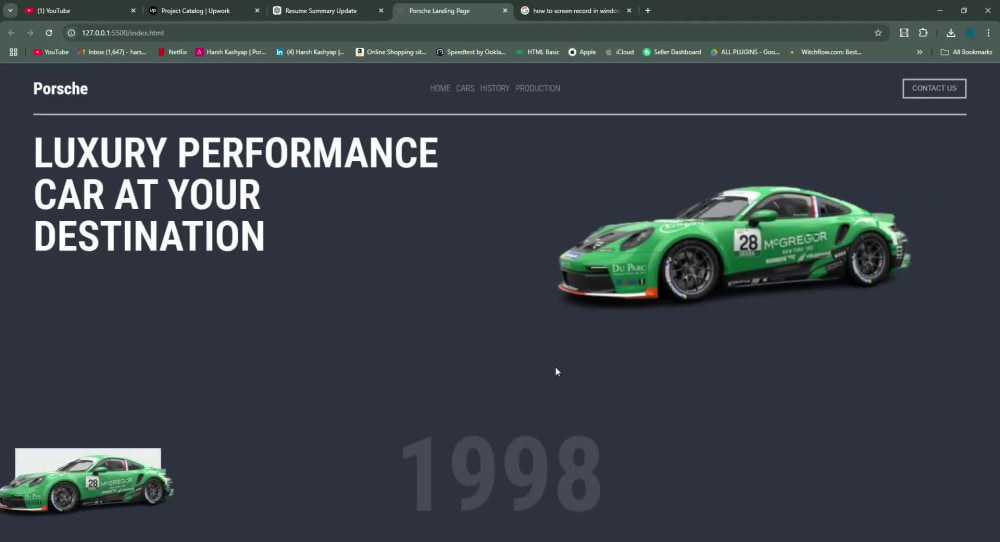Open the Seller Dashboard bookmark
The image size is (1000, 542).
[x=672, y=52]
